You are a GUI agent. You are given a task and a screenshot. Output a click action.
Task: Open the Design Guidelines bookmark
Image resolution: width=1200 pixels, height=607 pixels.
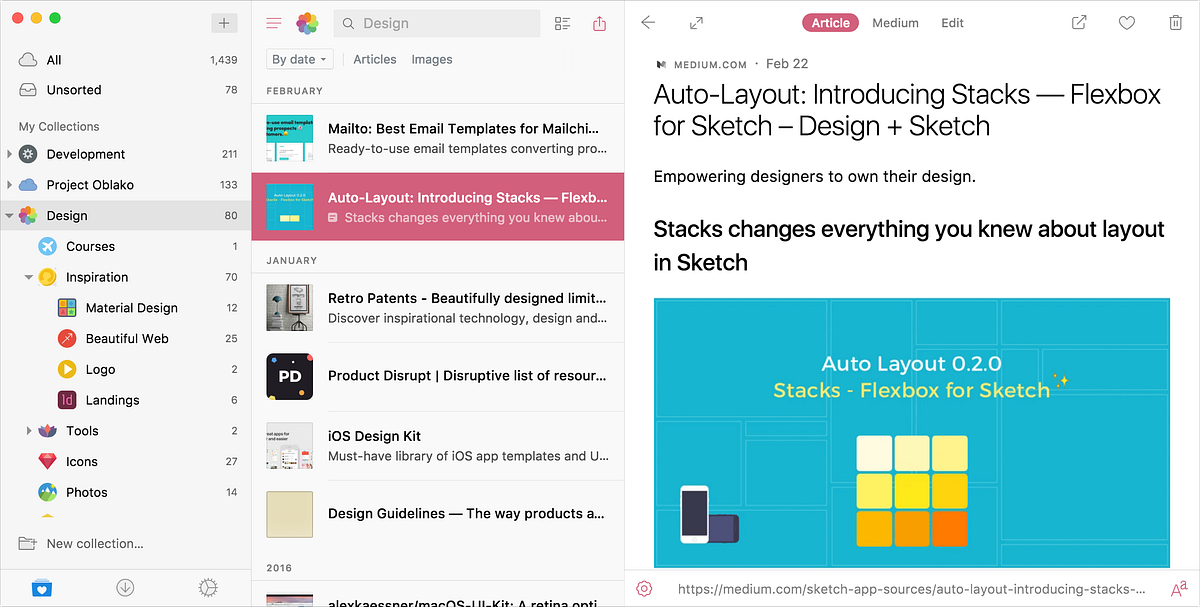tap(438, 514)
